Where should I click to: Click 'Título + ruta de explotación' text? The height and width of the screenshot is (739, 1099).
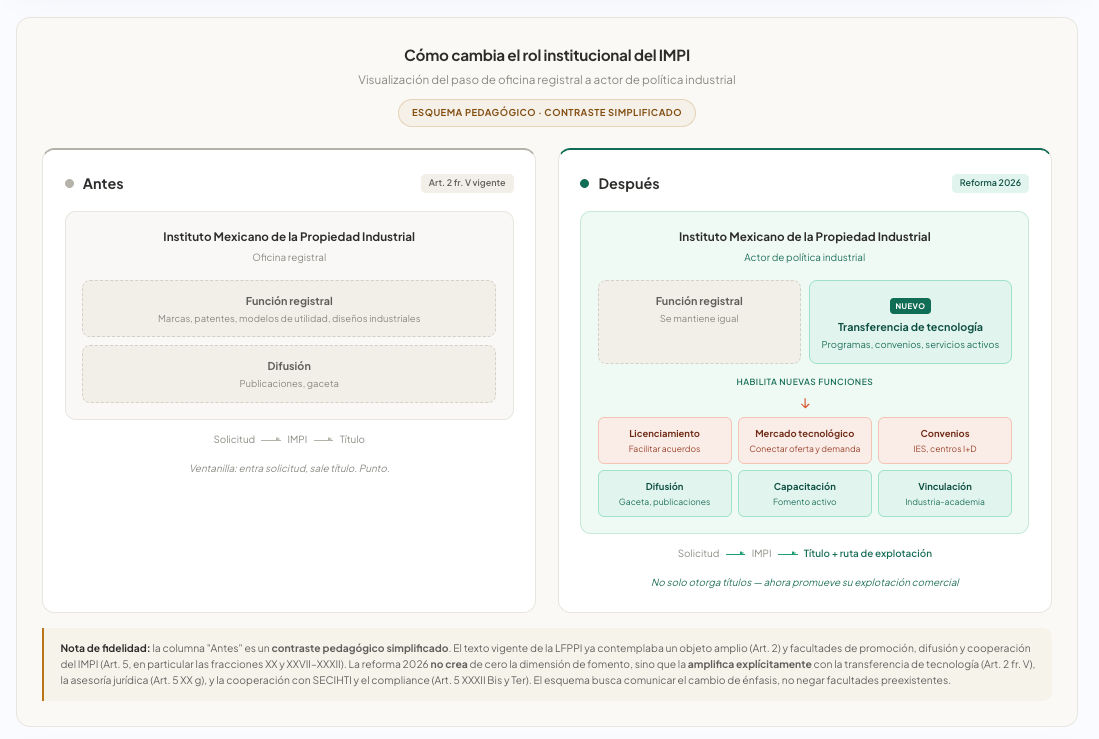coord(868,553)
